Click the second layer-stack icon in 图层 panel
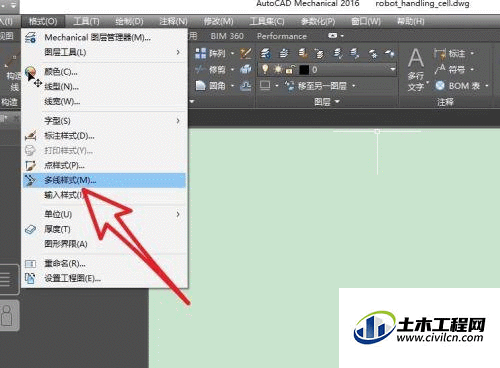Screen dimensions: 500x368 (x=284, y=53)
